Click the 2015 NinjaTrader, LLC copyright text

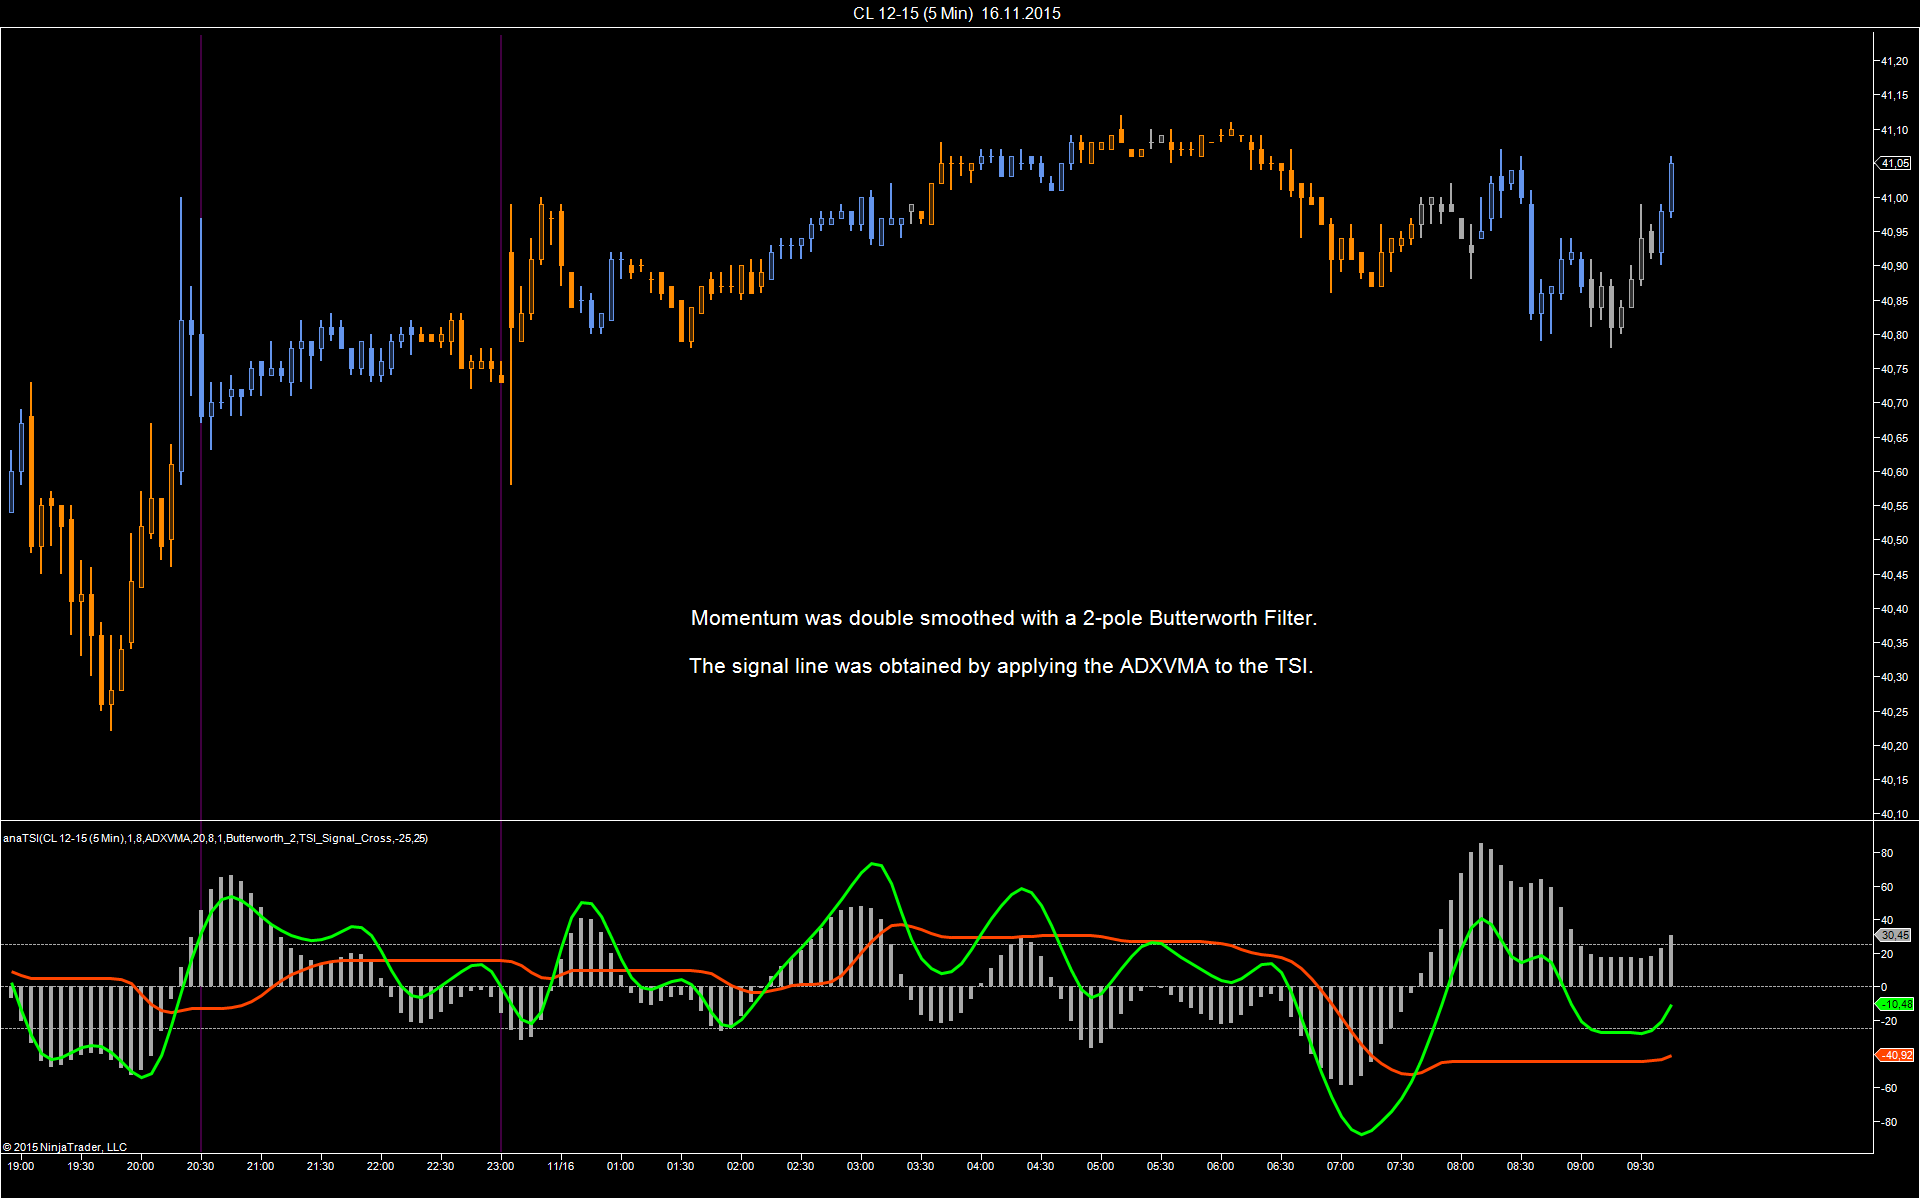[x=65, y=1147]
